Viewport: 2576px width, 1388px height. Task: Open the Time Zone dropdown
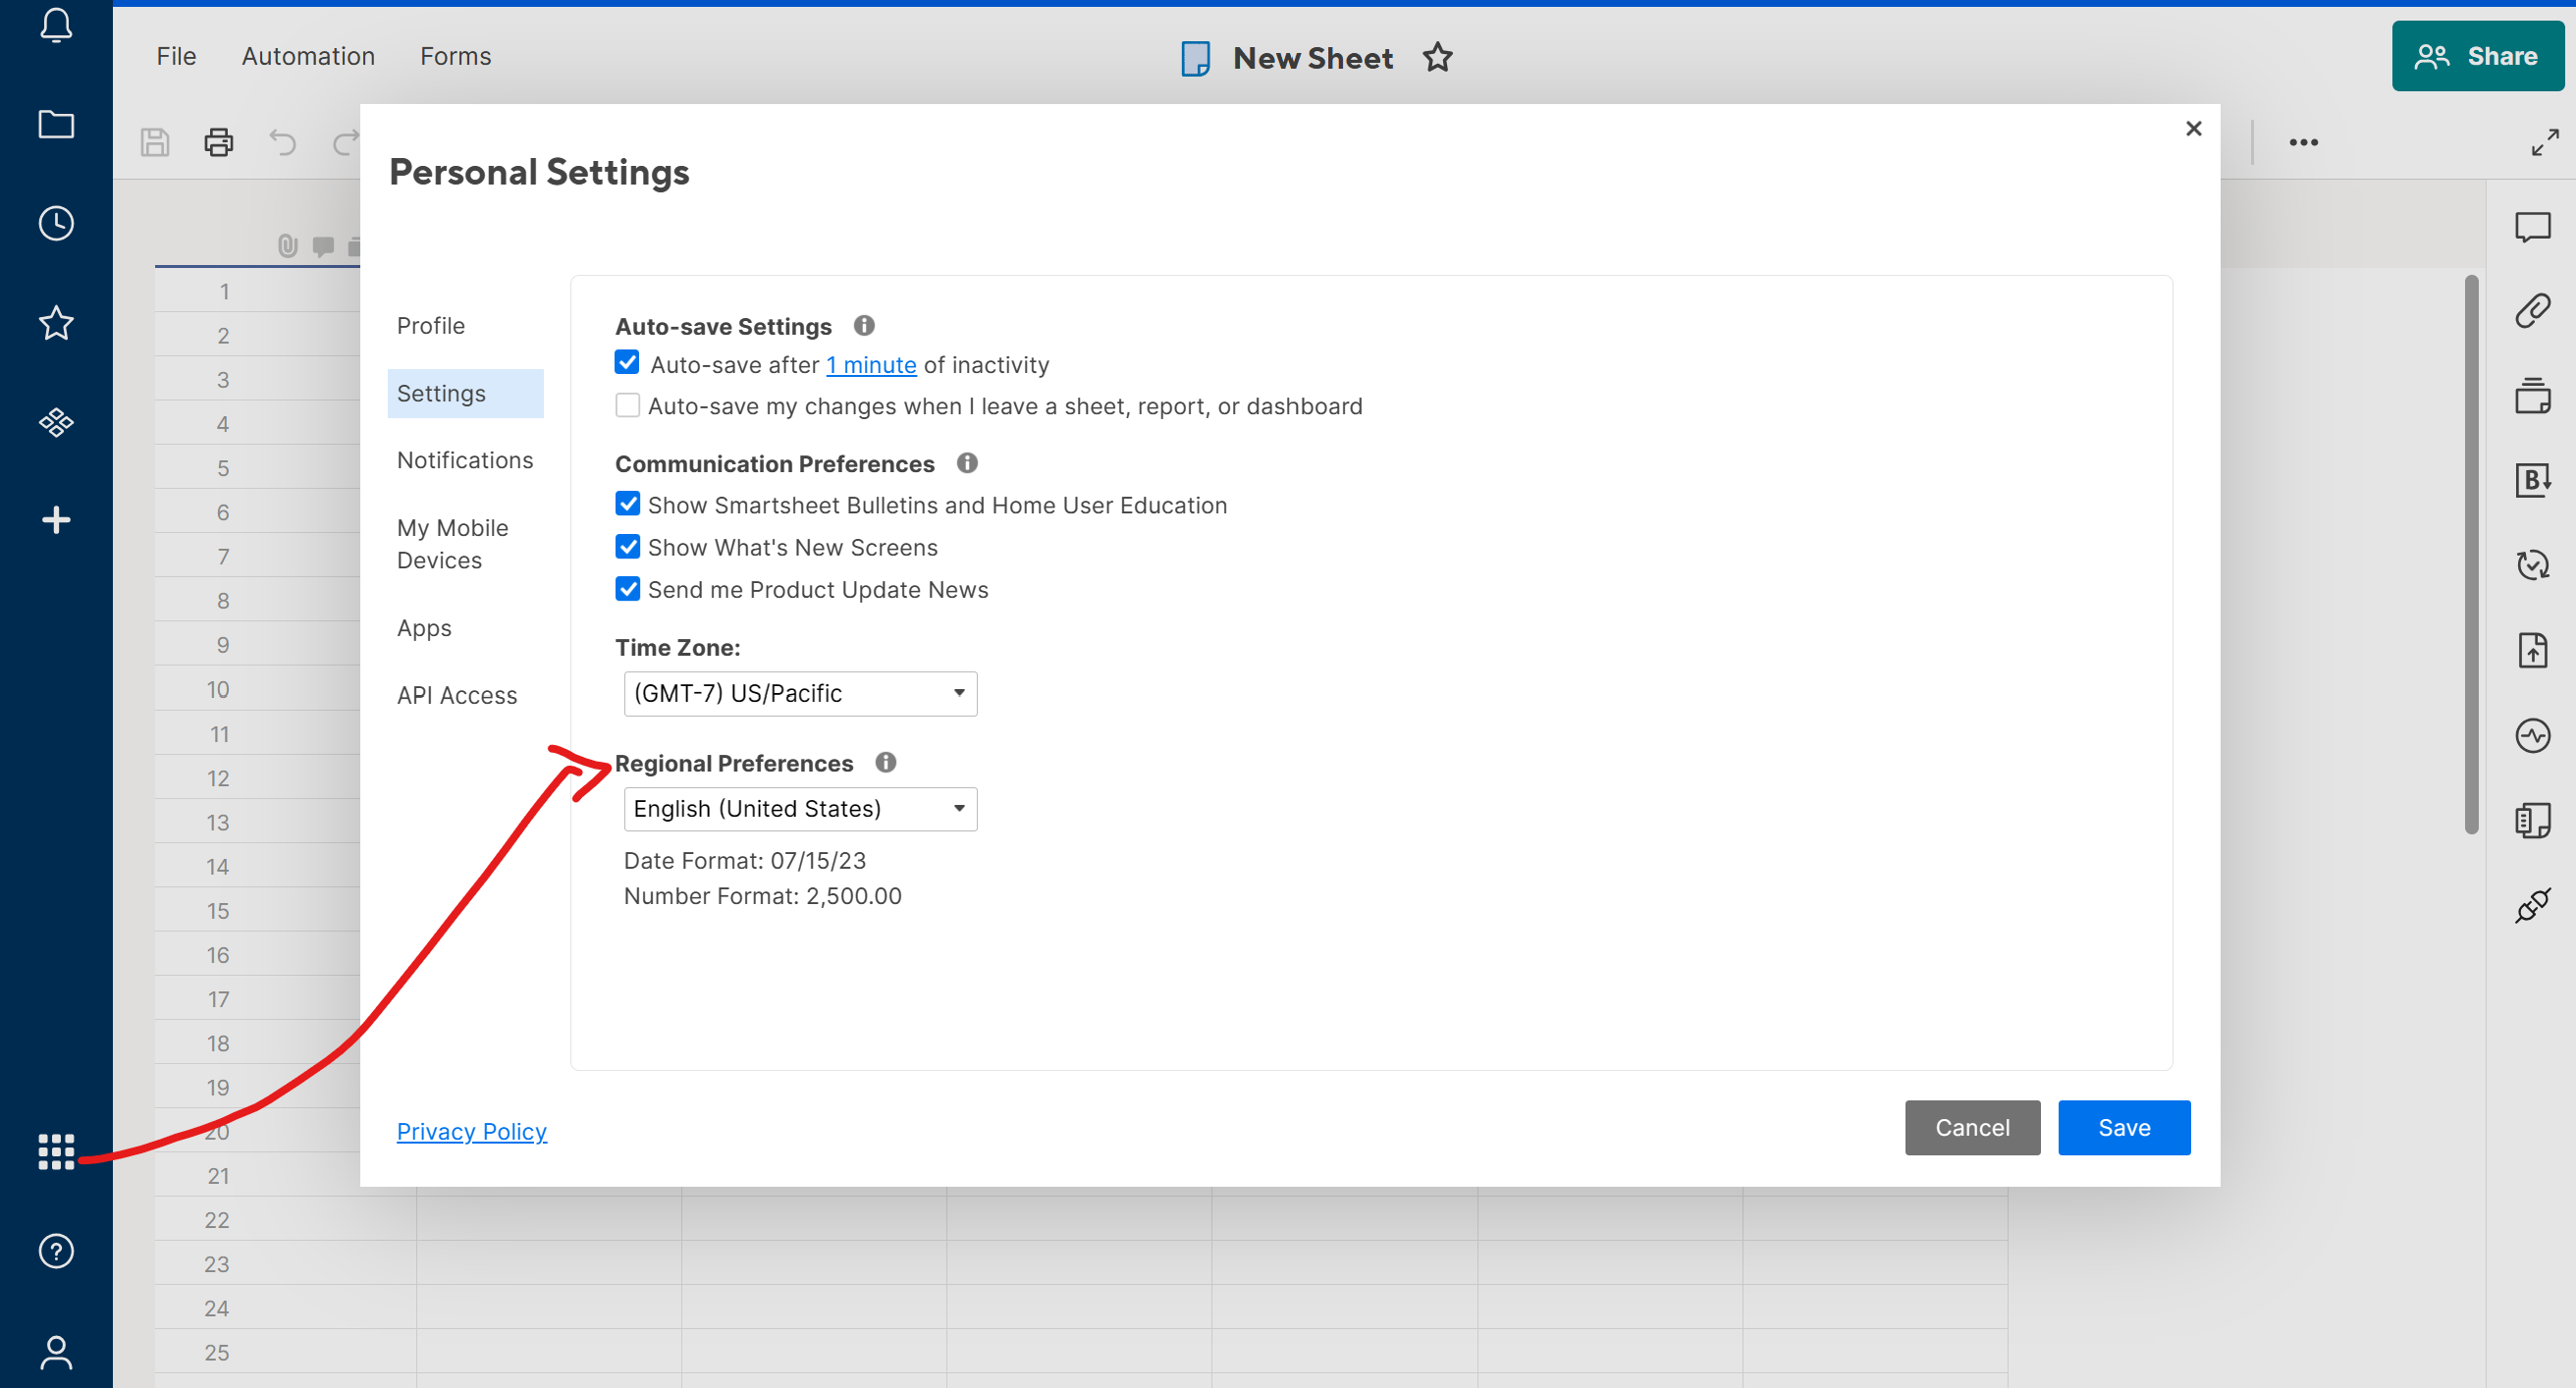800,693
